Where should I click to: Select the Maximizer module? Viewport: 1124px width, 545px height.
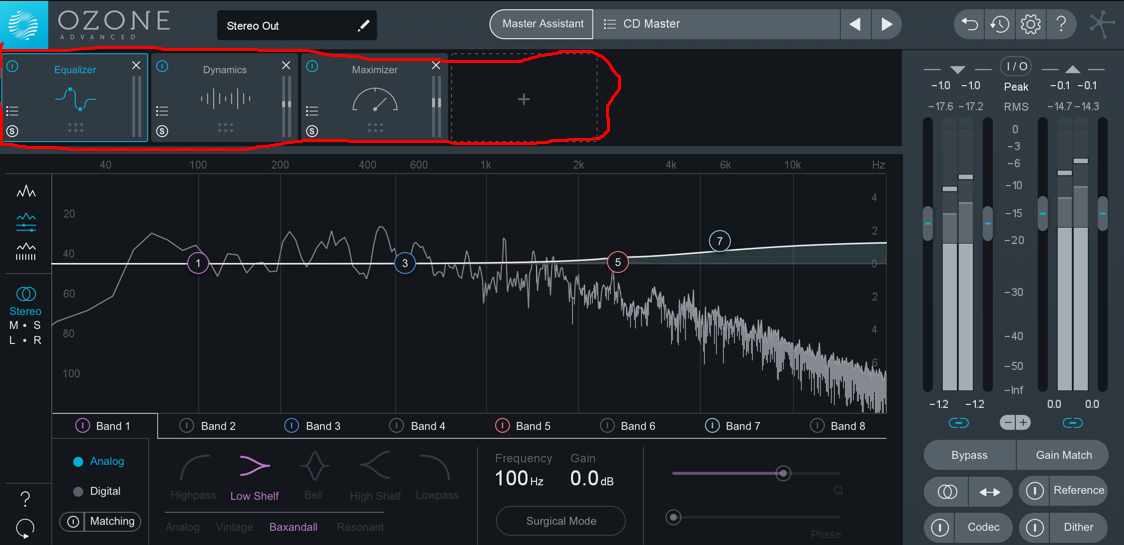pyautogui.click(x=374, y=98)
